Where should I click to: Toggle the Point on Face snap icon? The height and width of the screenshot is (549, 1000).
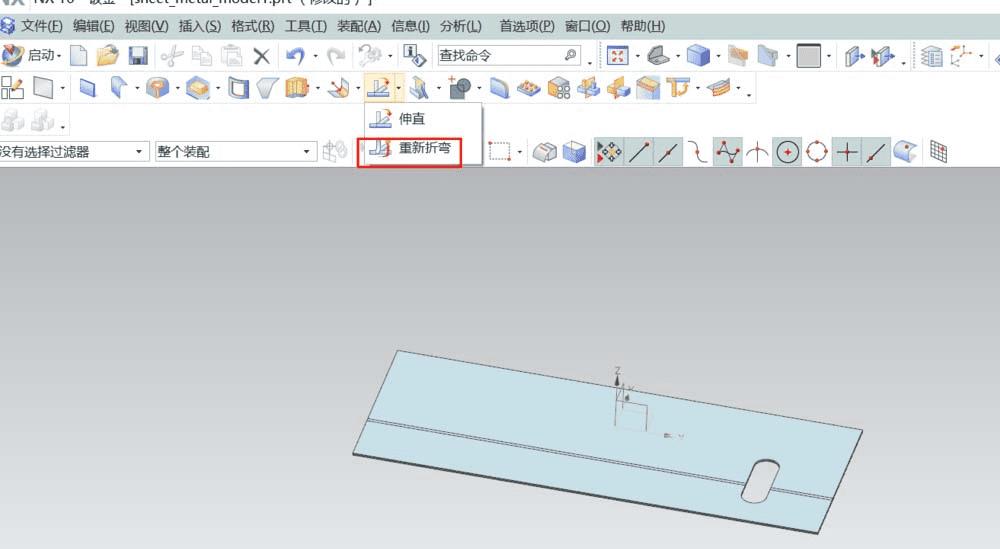(905, 152)
